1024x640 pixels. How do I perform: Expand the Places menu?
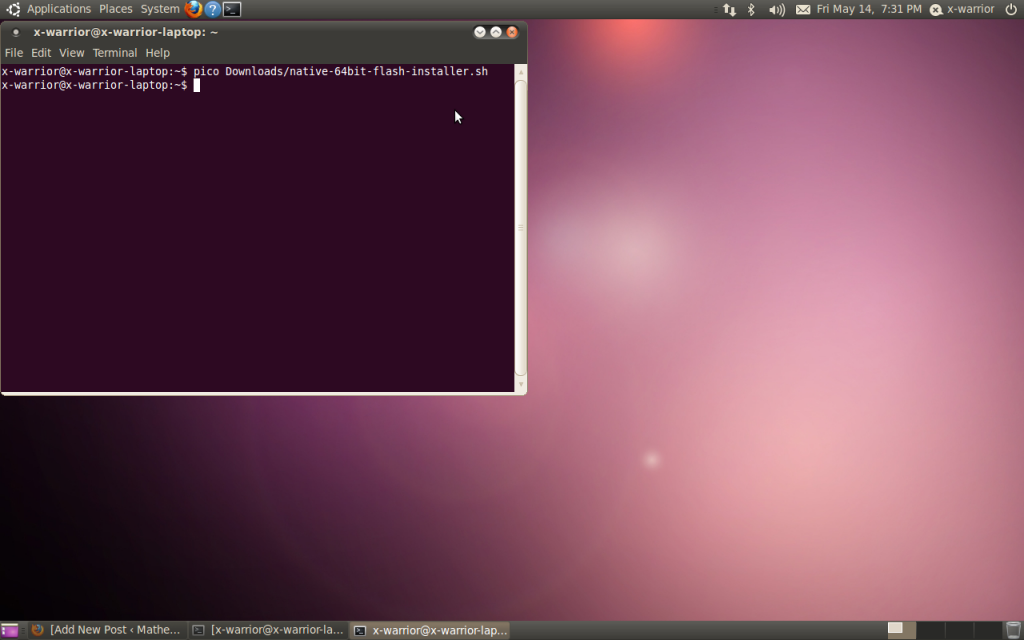click(x=116, y=9)
